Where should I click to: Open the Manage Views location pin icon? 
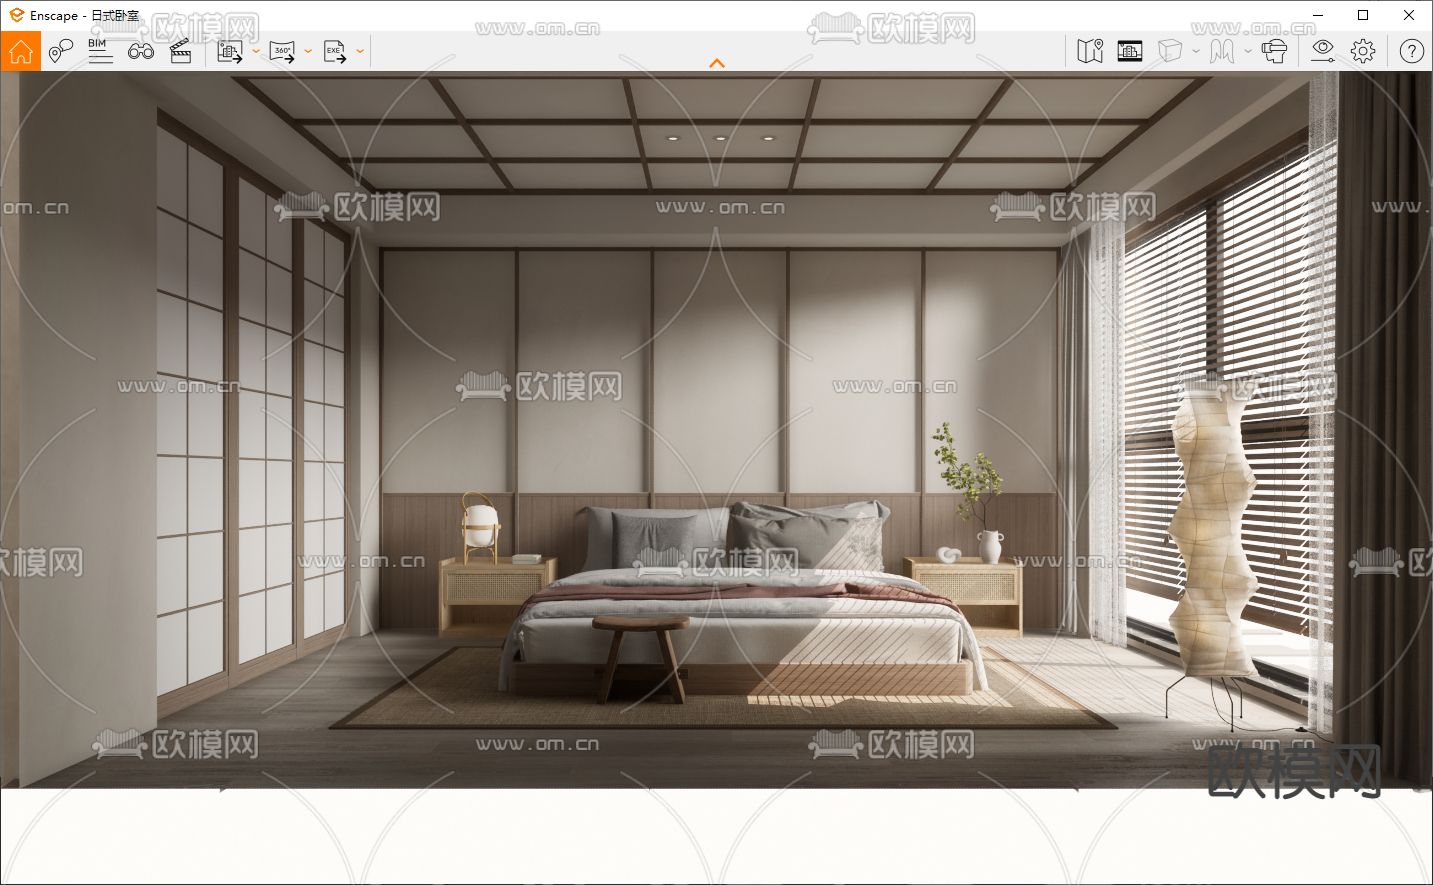pyautogui.click(x=61, y=51)
